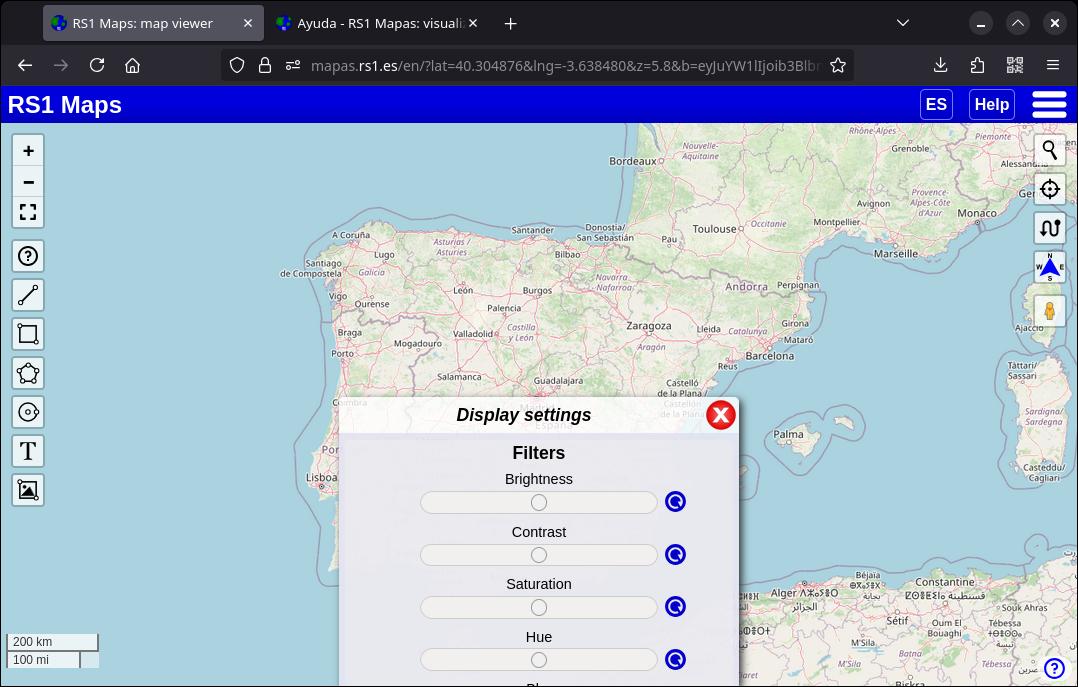
Task: Select the image insert tool
Action: click(x=28, y=490)
